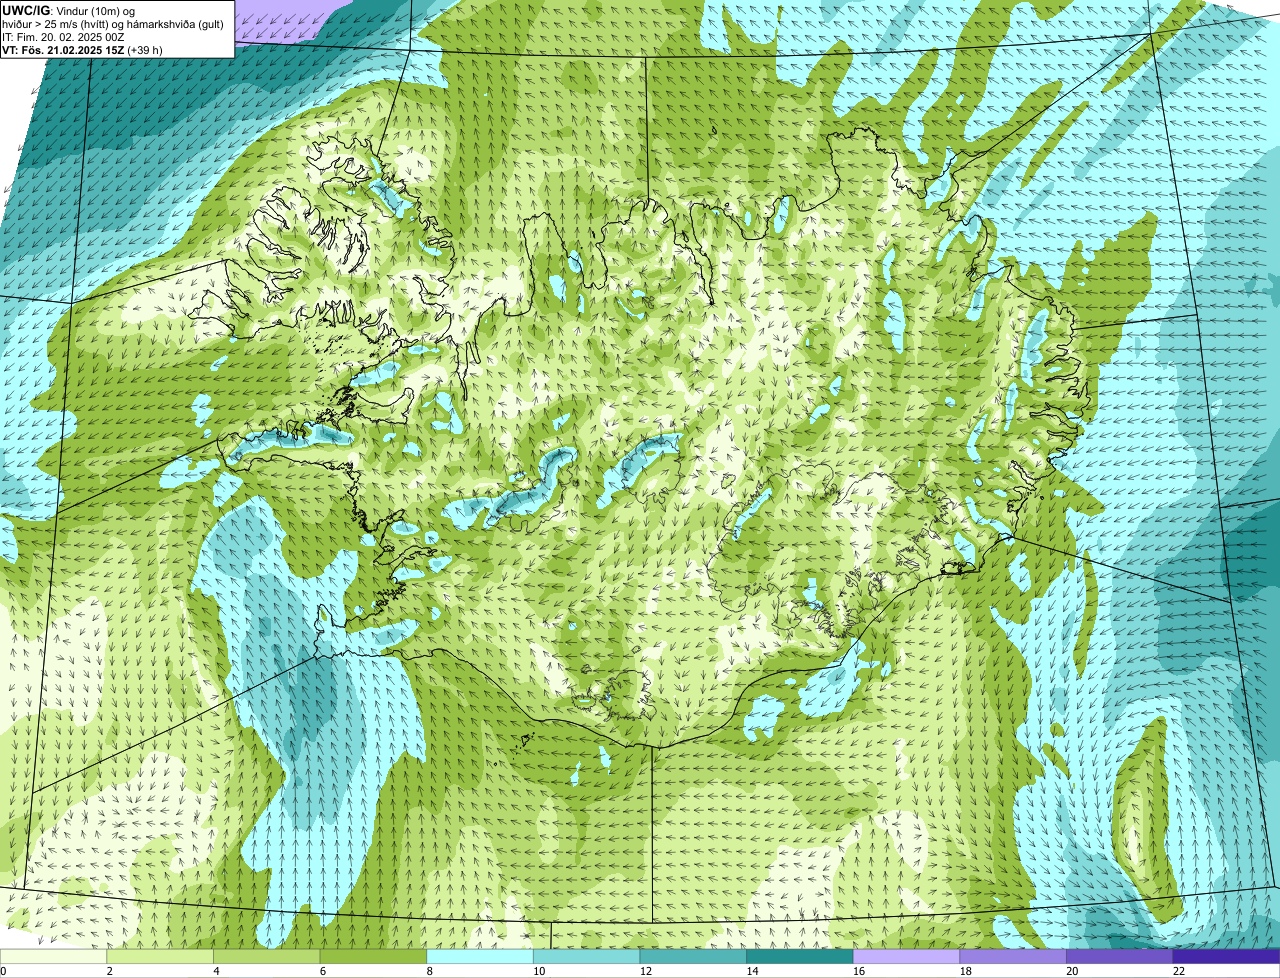Click the legend value "22"

tap(1179, 971)
